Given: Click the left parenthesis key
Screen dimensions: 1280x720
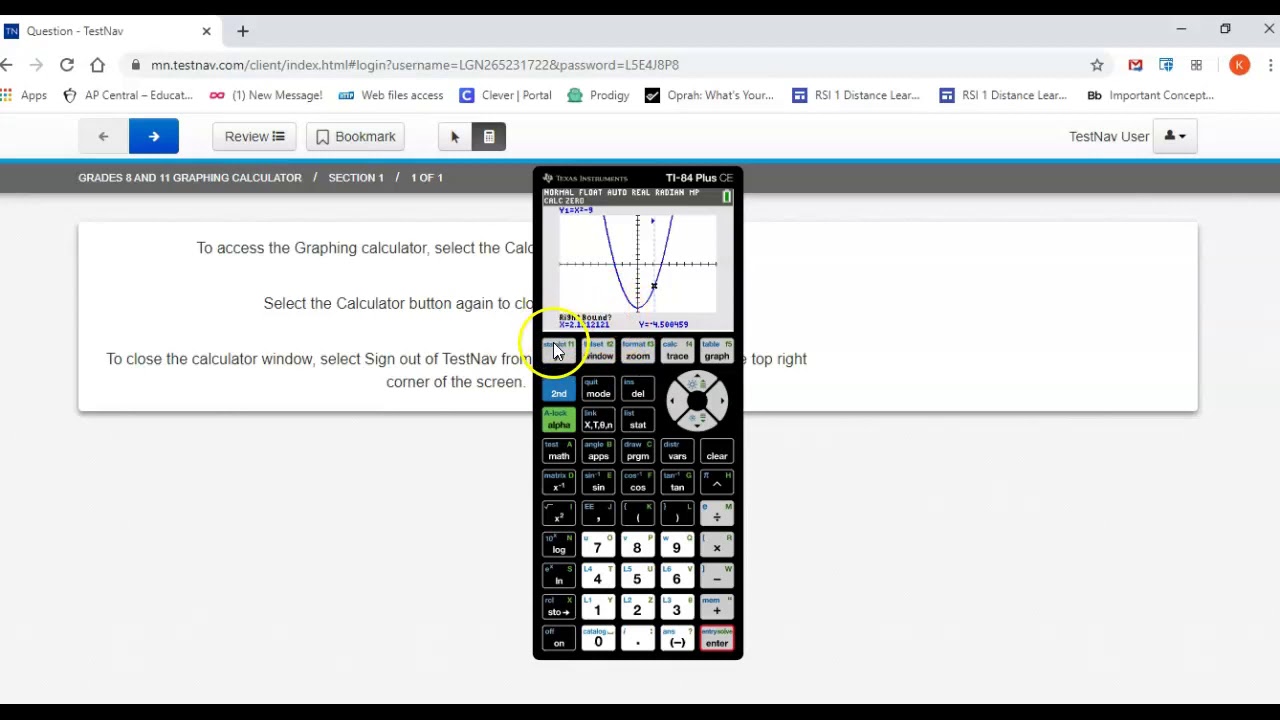Looking at the screenshot, I should click(638, 513).
